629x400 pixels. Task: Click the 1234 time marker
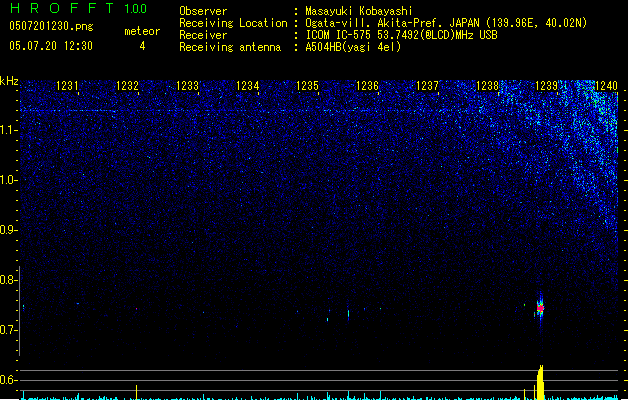(x=248, y=86)
